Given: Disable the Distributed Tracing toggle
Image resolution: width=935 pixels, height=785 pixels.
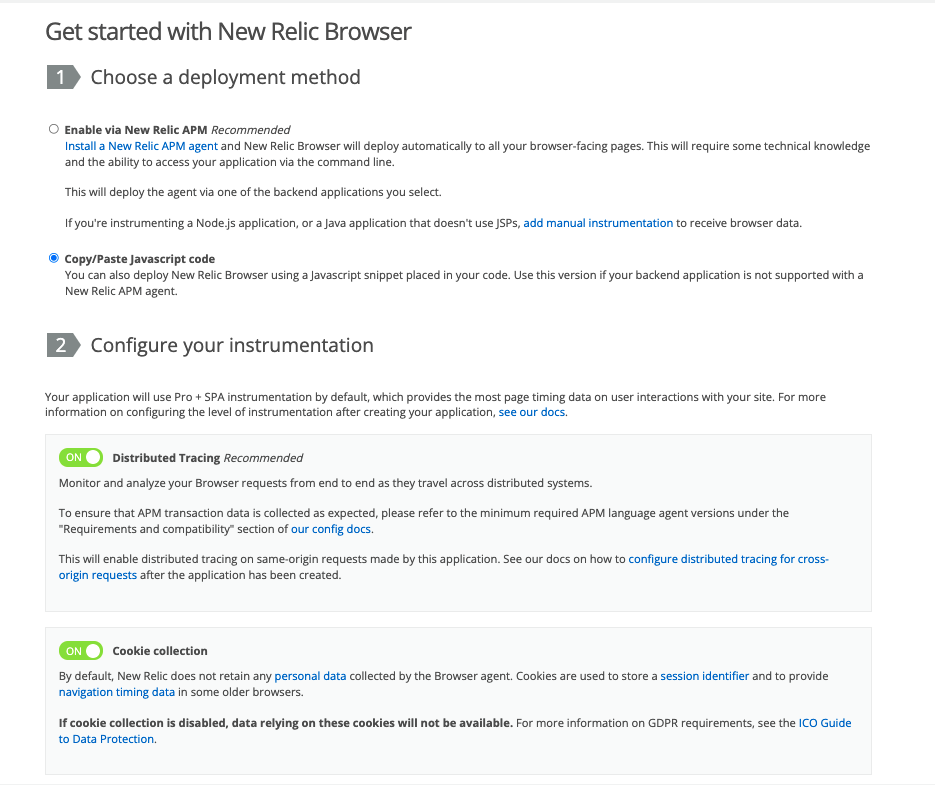Looking at the screenshot, I should (x=81, y=457).
